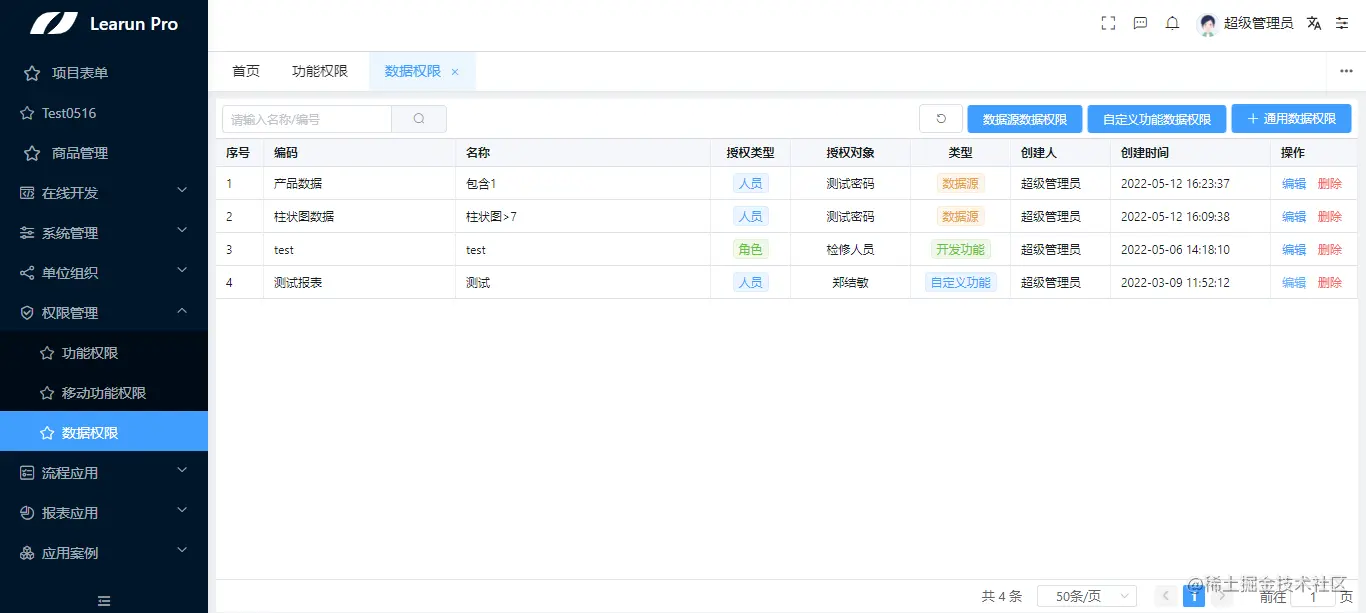Click 在线开发 module icon
Image resolution: width=1366 pixels, height=613 pixels.
tap(27, 193)
